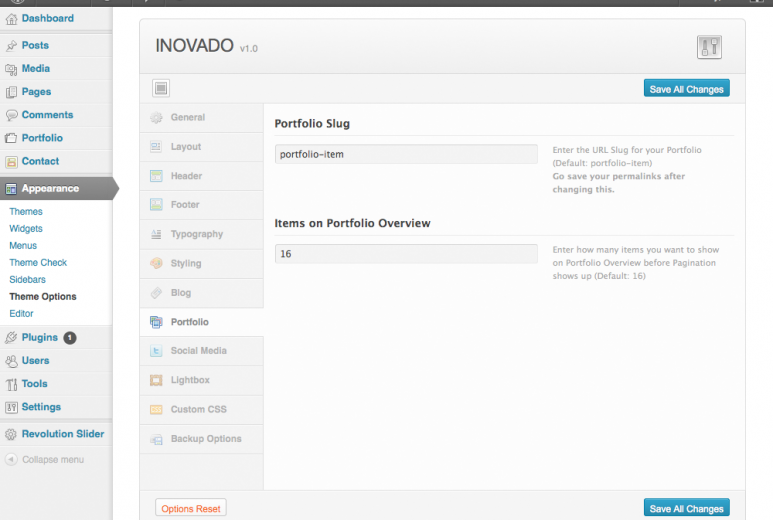The image size is (773, 520).
Task: Click the expand-all square icon above the tabs
Action: coord(161,88)
